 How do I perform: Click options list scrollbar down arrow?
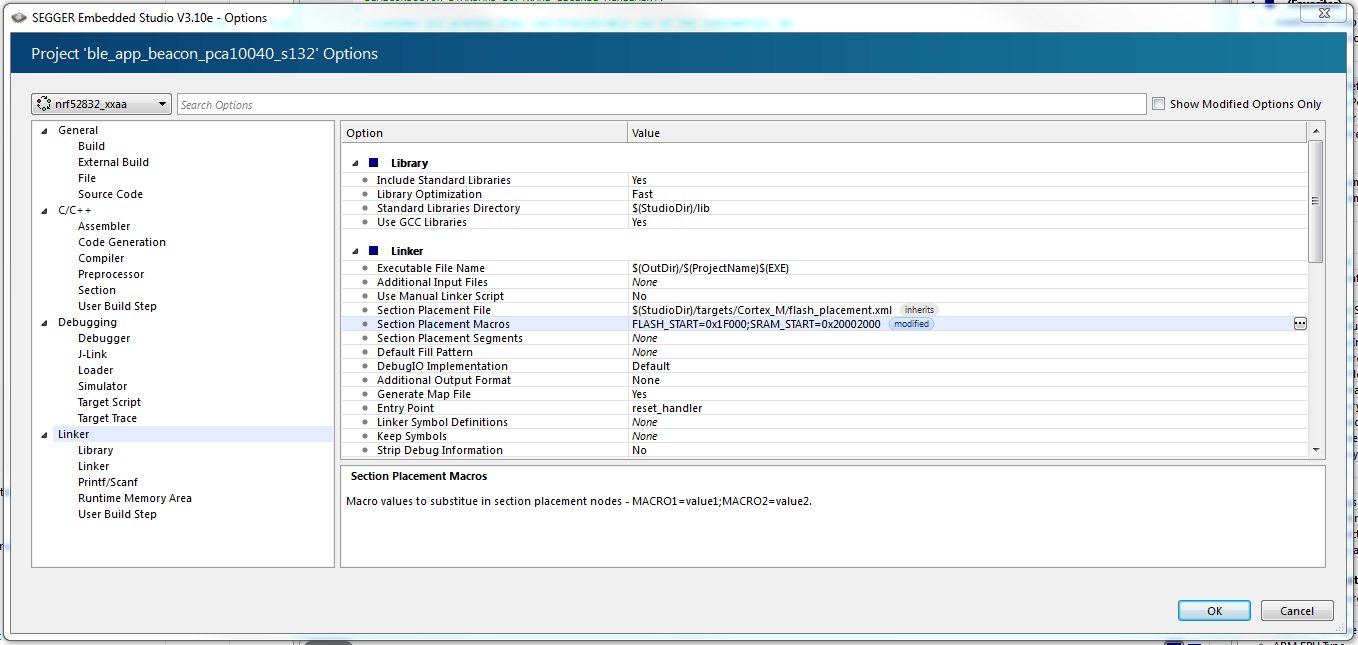tap(1315, 450)
